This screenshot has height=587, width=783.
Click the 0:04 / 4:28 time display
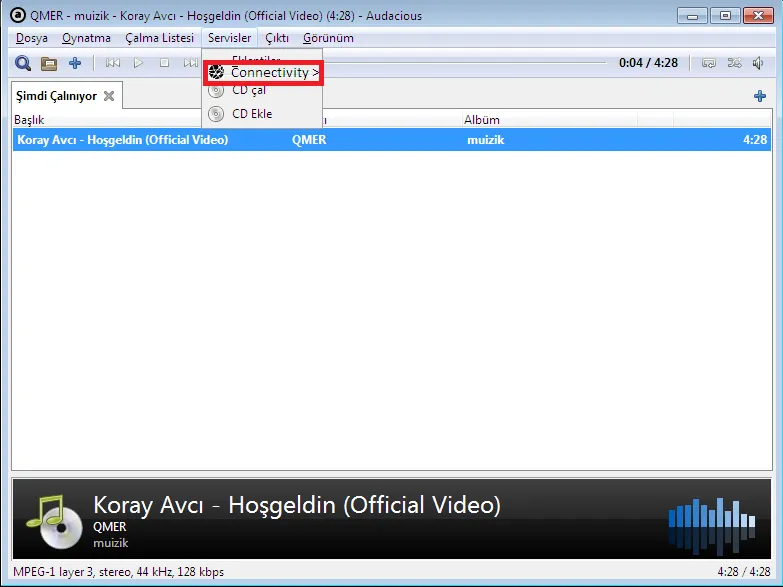coord(648,63)
